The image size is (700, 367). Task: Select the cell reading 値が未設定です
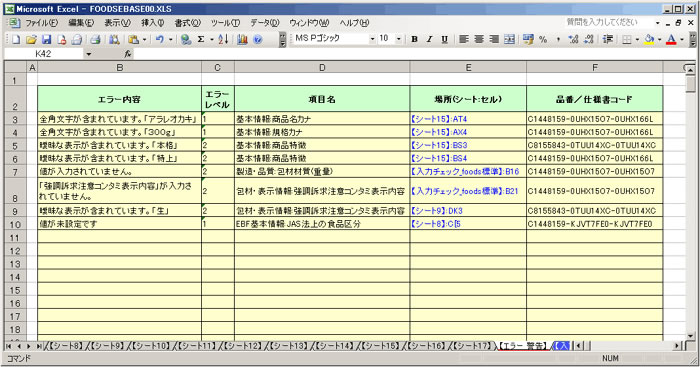click(119, 224)
